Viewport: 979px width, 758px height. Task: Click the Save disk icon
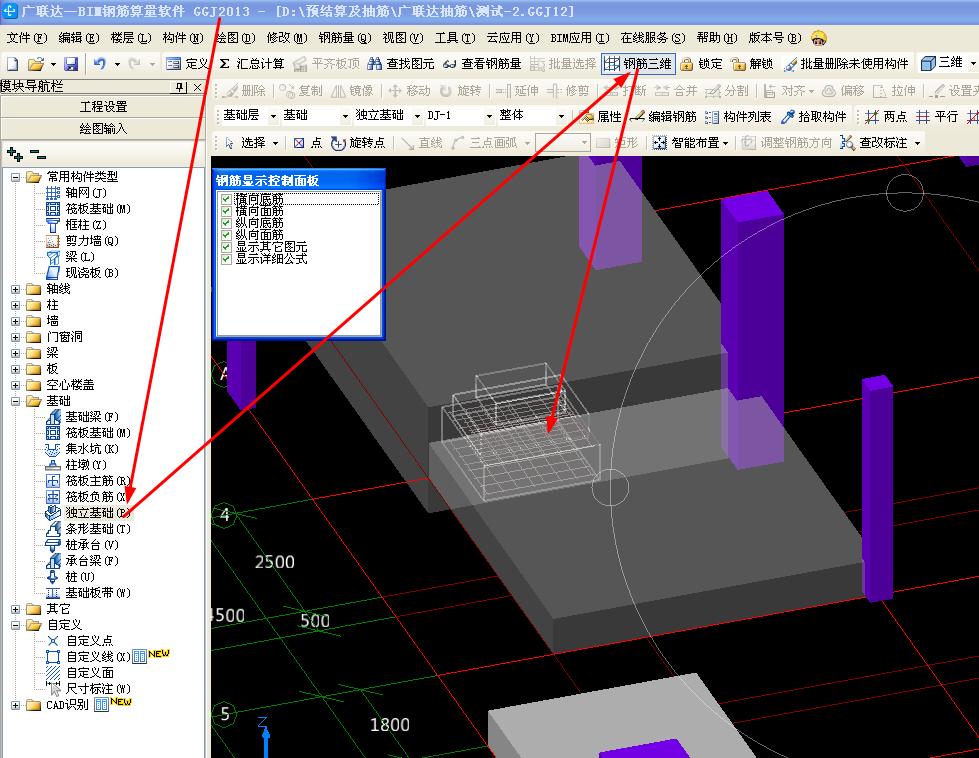point(71,64)
